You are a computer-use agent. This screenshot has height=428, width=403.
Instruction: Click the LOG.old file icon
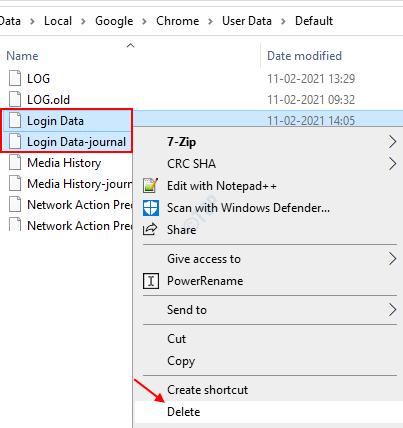[15, 99]
